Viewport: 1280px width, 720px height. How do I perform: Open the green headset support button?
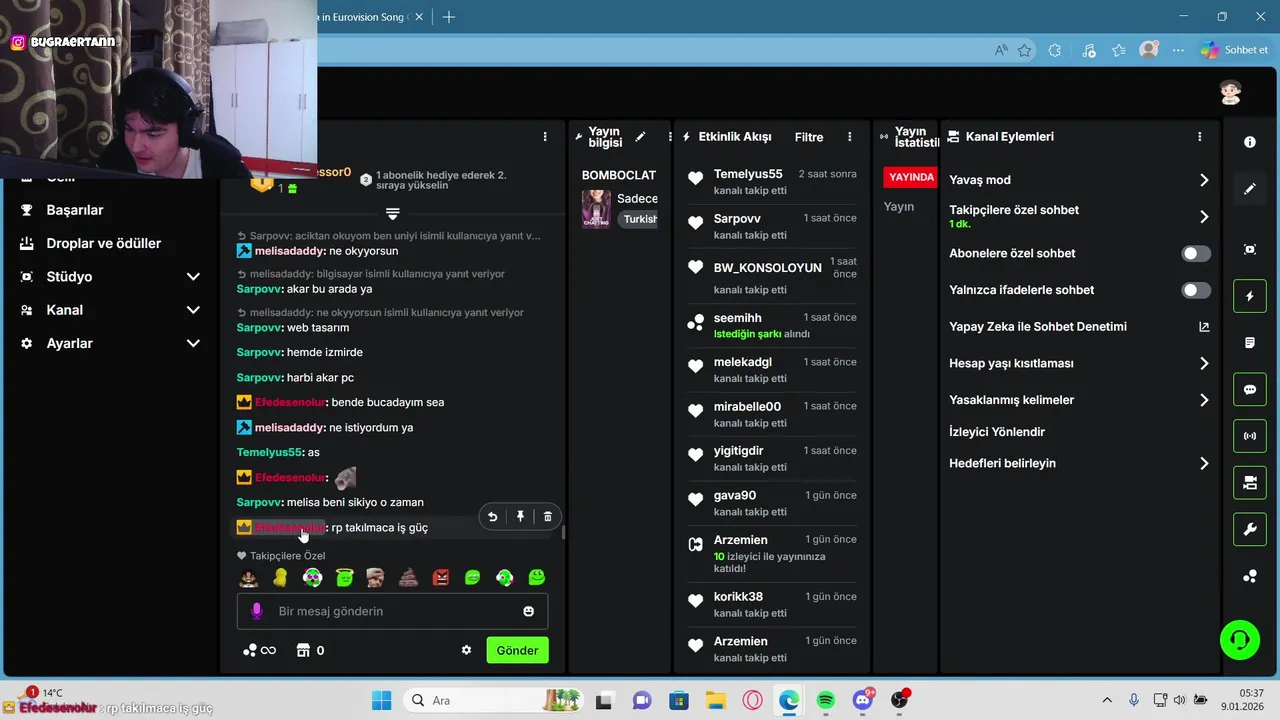pyautogui.click(x=1240, y=640)
